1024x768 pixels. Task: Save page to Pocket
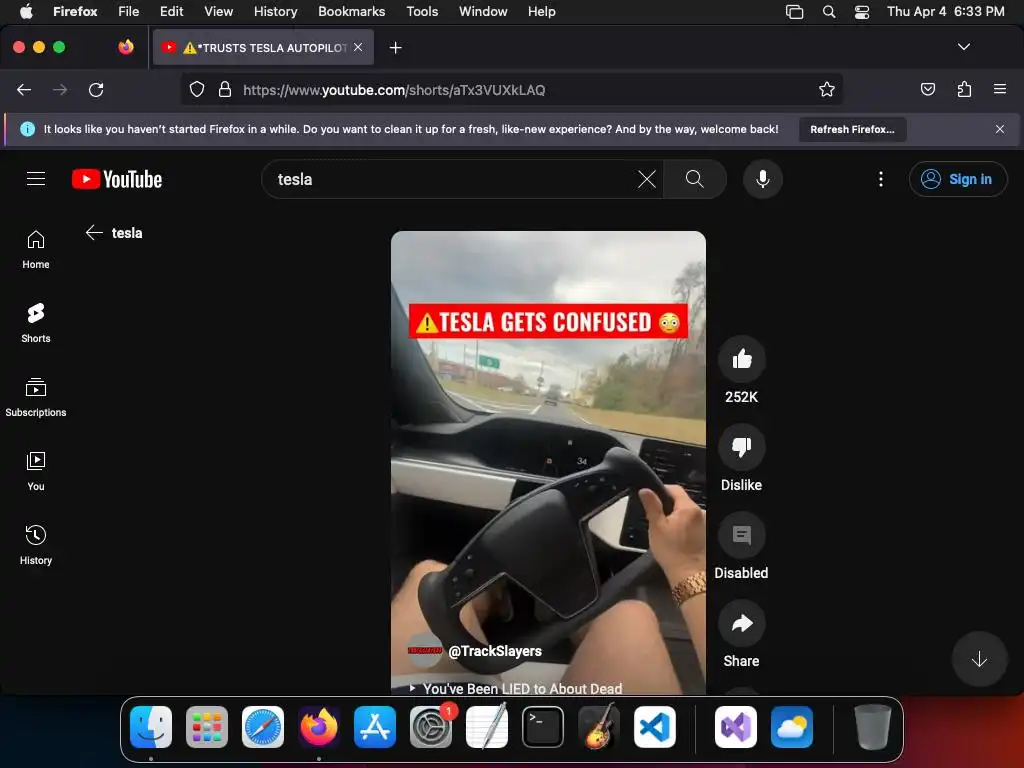(927, 89)
